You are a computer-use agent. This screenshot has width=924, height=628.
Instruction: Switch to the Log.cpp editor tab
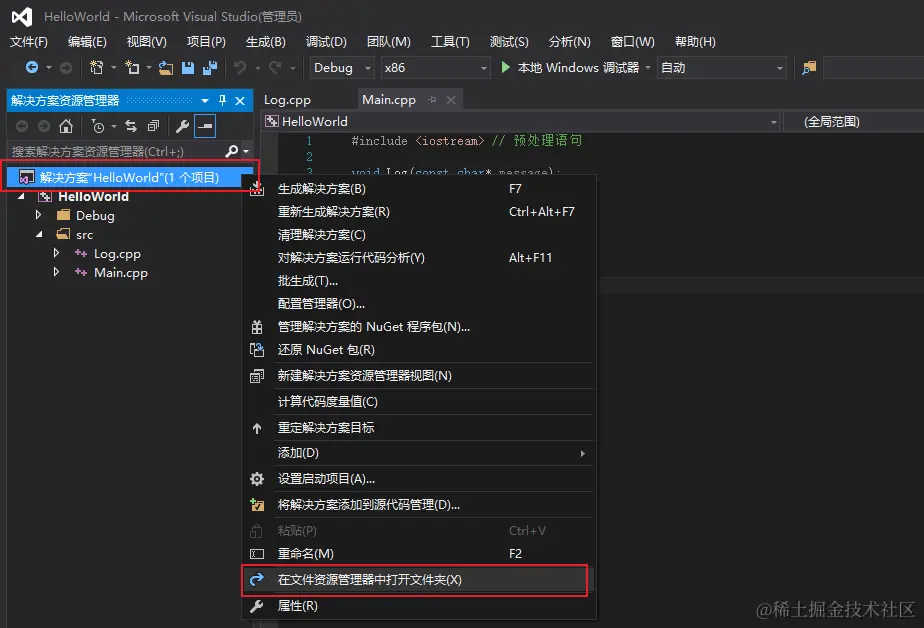(x=287, y=100)
